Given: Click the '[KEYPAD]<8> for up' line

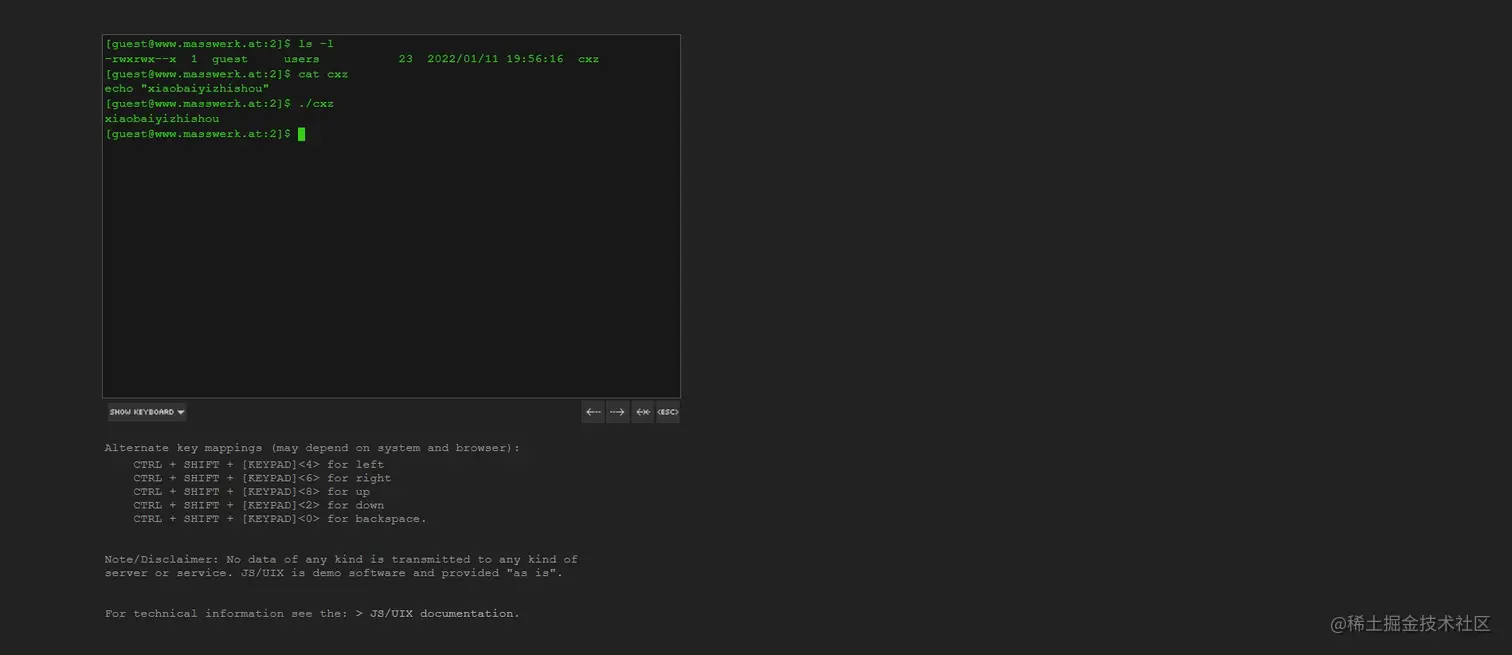Looking at the screenshot, I should click(x=251, y=492).
